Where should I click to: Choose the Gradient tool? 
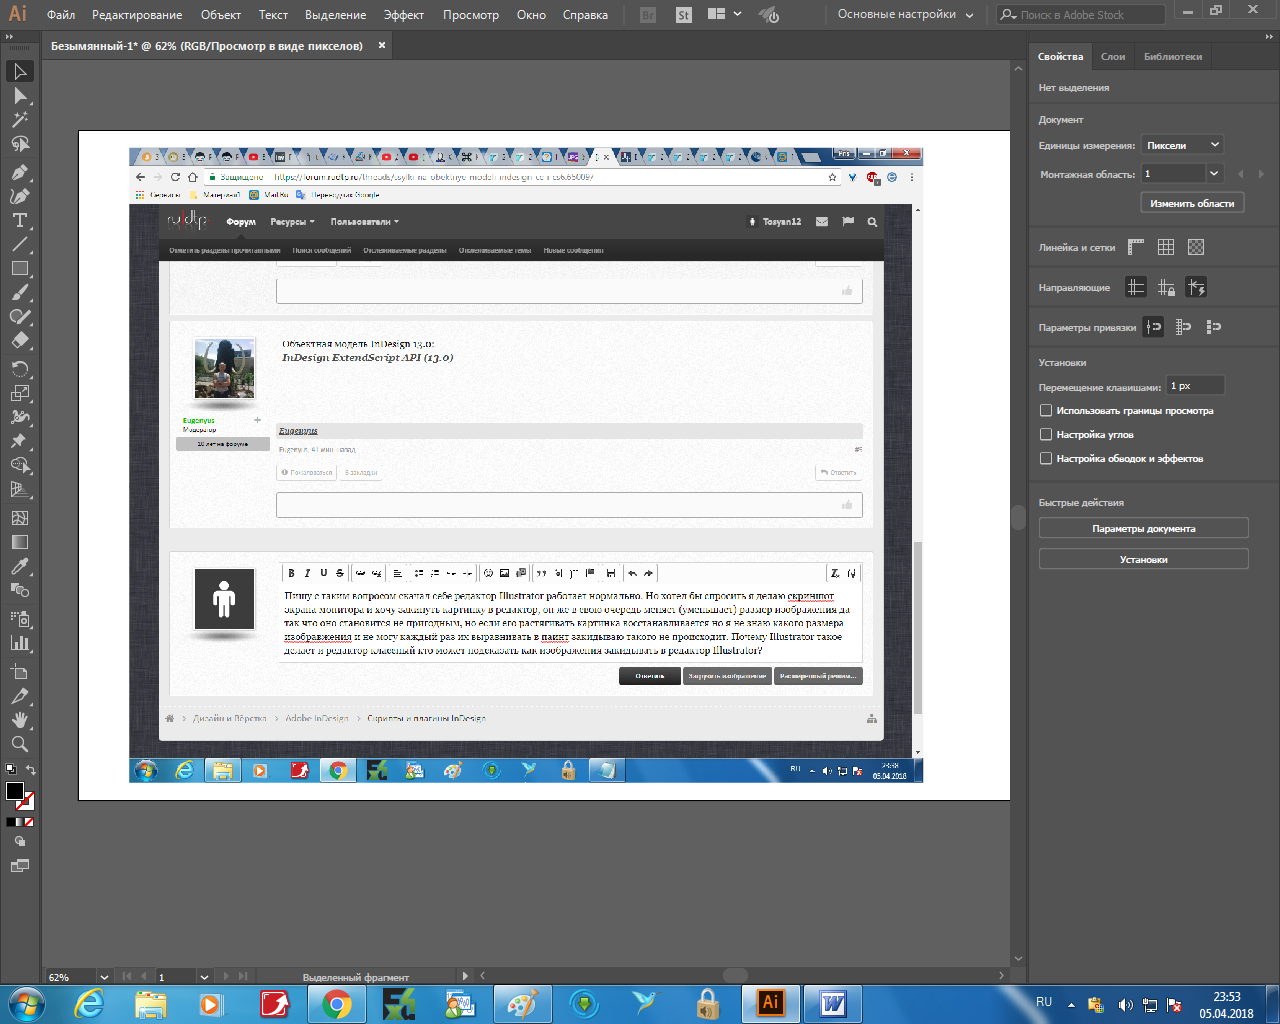point(20,542)
